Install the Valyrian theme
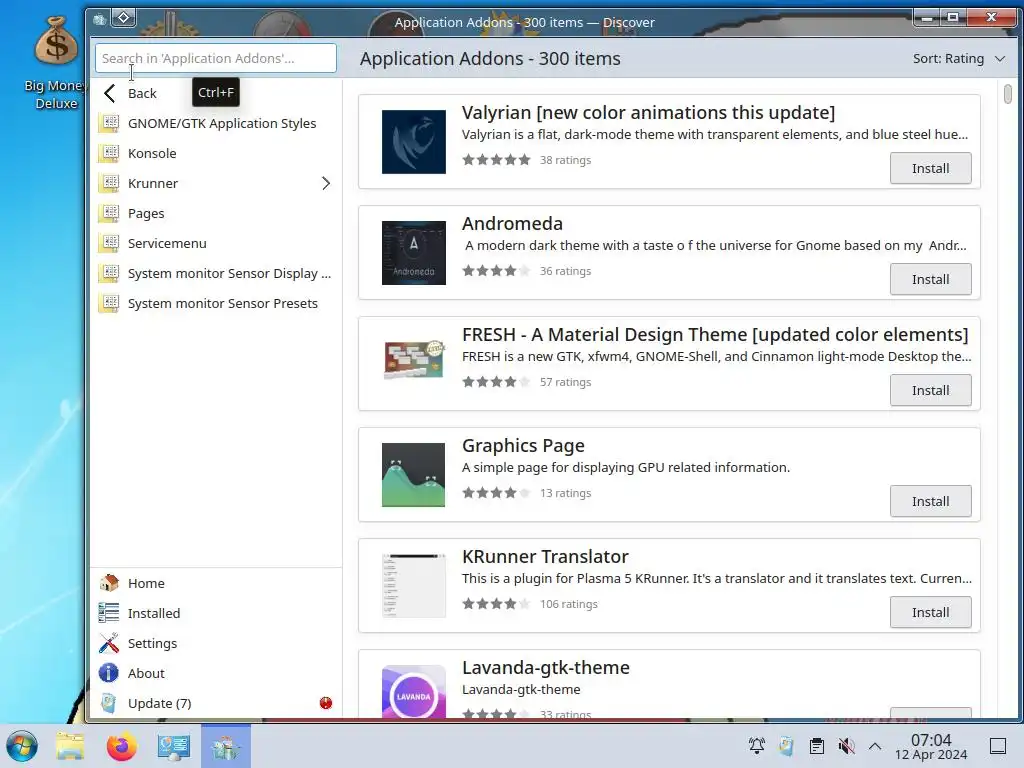The width and height of the screenshot is (1024, 768). click(x=930, y=168)
